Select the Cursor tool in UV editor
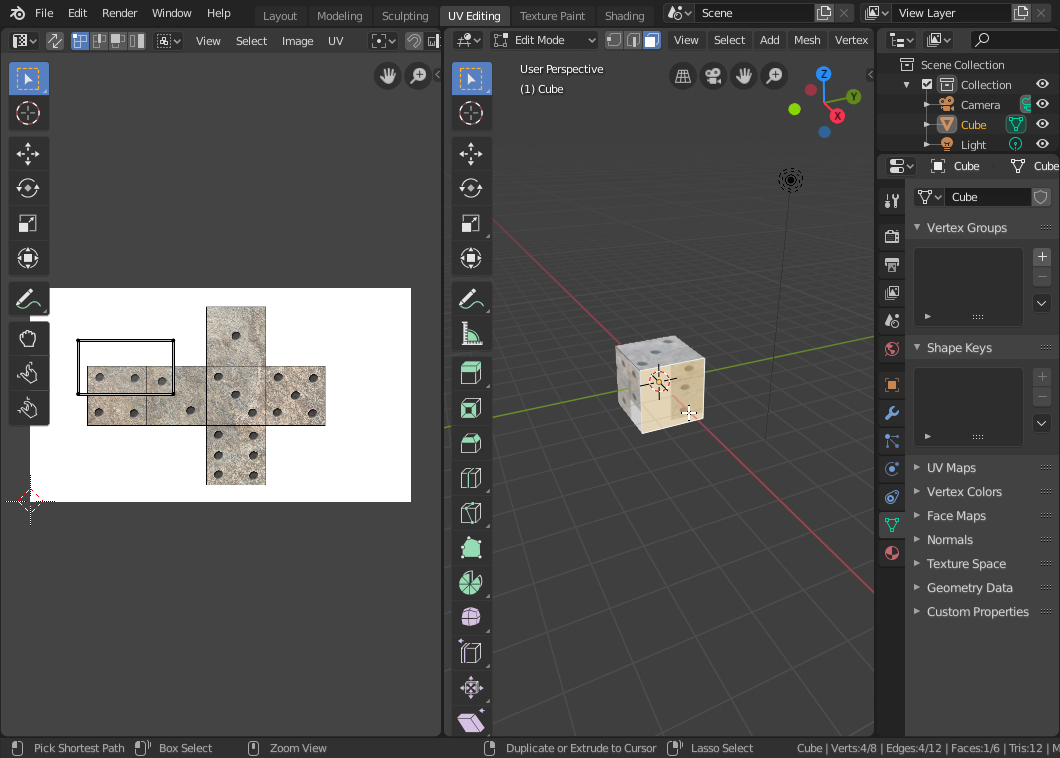 [x=28, y=113]
